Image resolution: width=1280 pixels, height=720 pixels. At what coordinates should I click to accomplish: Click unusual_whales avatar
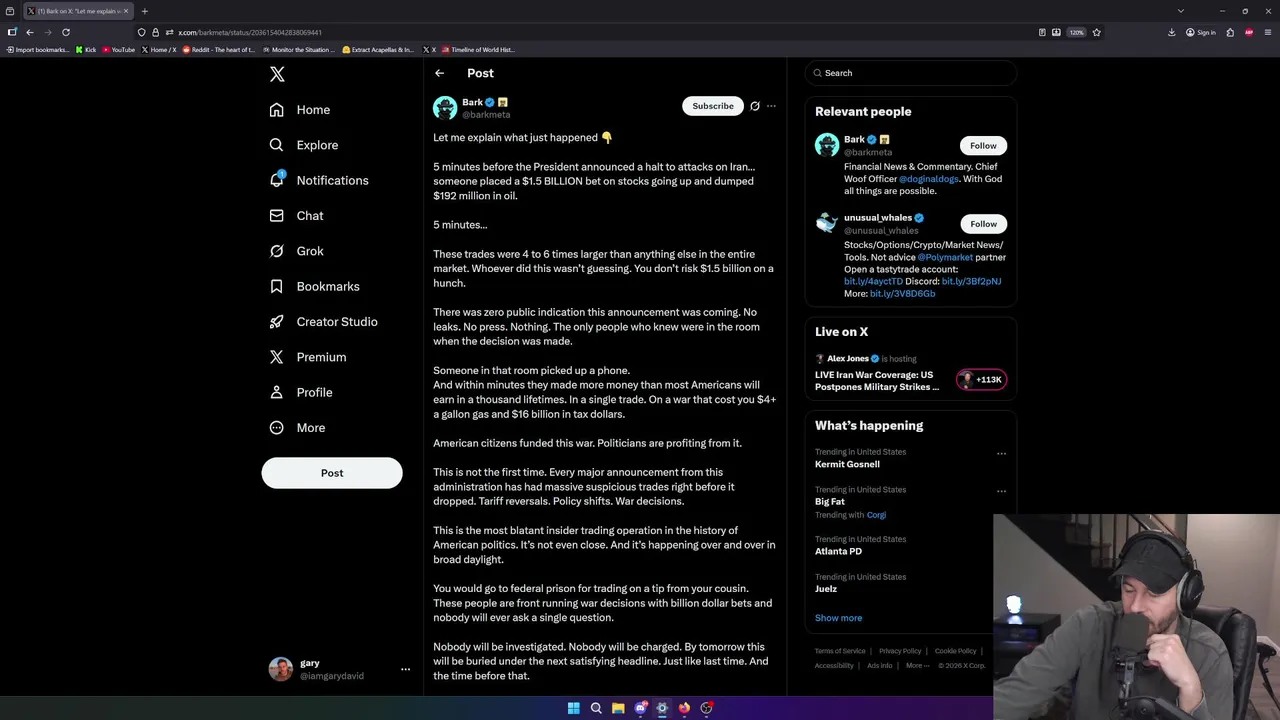[x=827, y=223]
